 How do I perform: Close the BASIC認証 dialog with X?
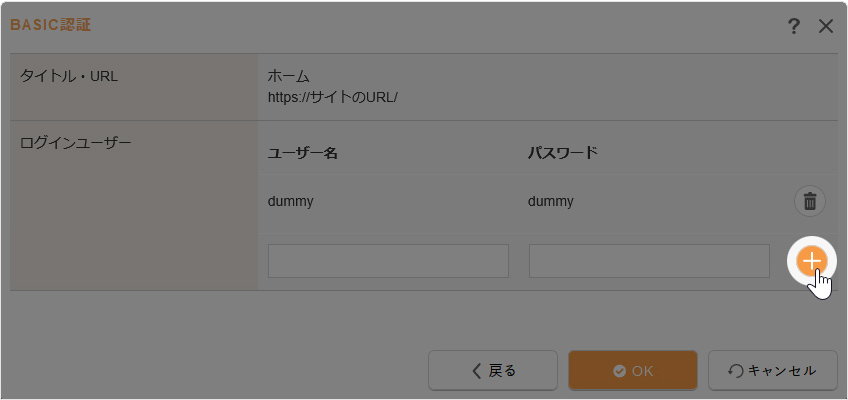826,26
